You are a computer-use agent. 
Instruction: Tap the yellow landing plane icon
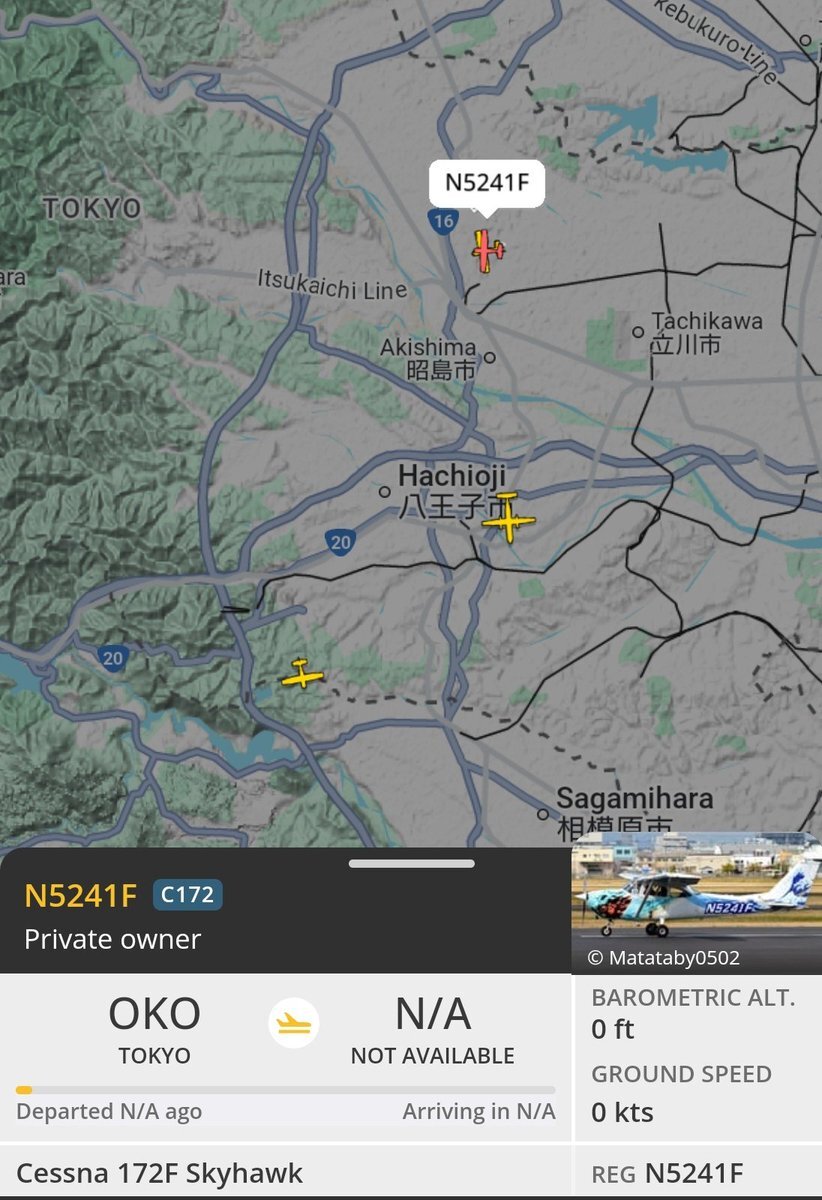pyautogui.click(x=293, y=1025)
